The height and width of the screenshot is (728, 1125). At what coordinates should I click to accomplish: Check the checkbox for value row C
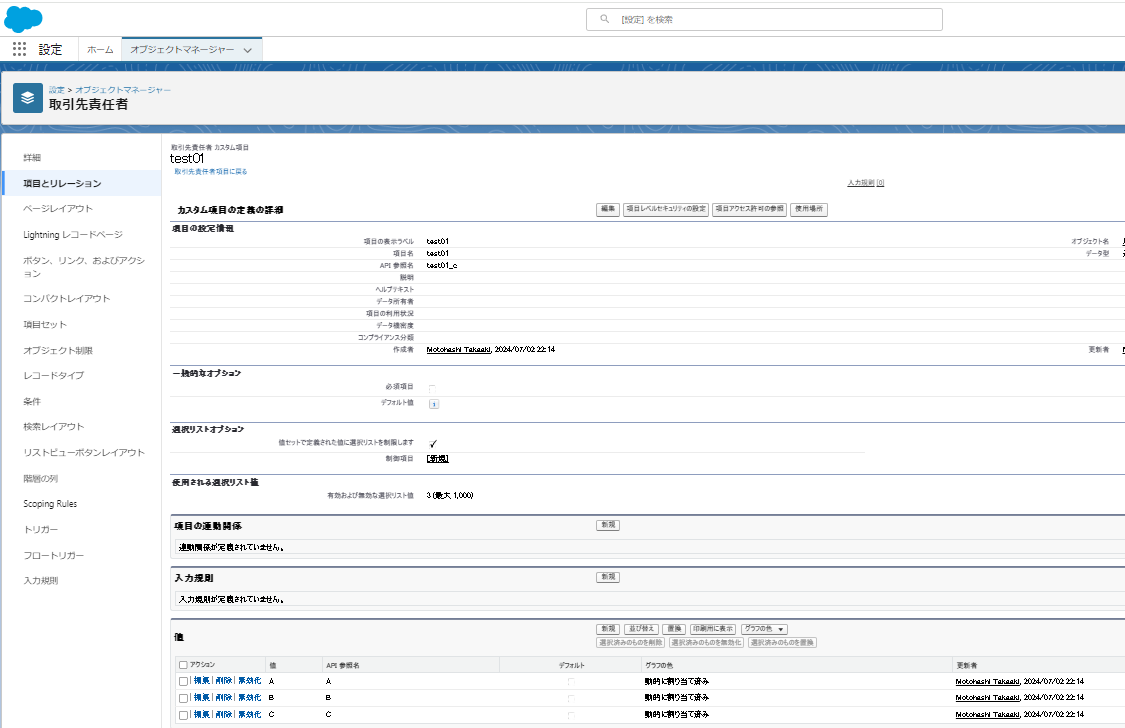(x=183, y=715)
